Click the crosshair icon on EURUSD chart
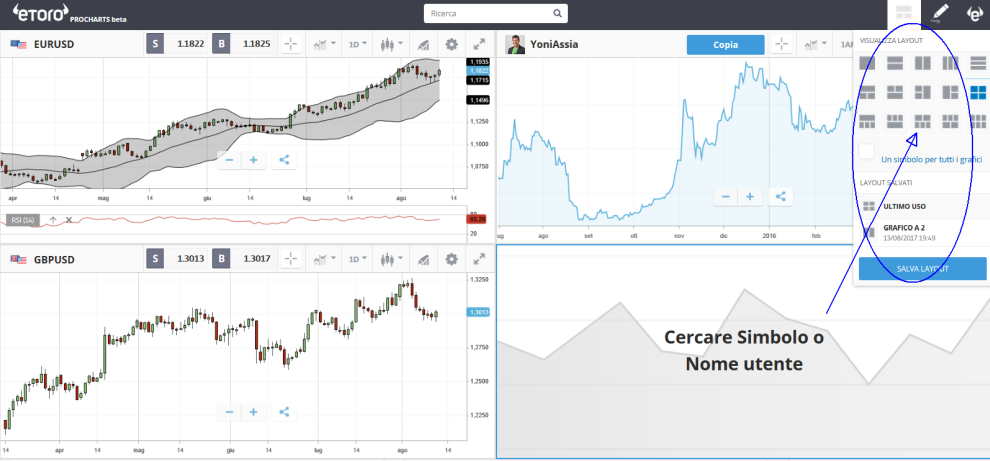990x461 pixels. click(291, 44)
